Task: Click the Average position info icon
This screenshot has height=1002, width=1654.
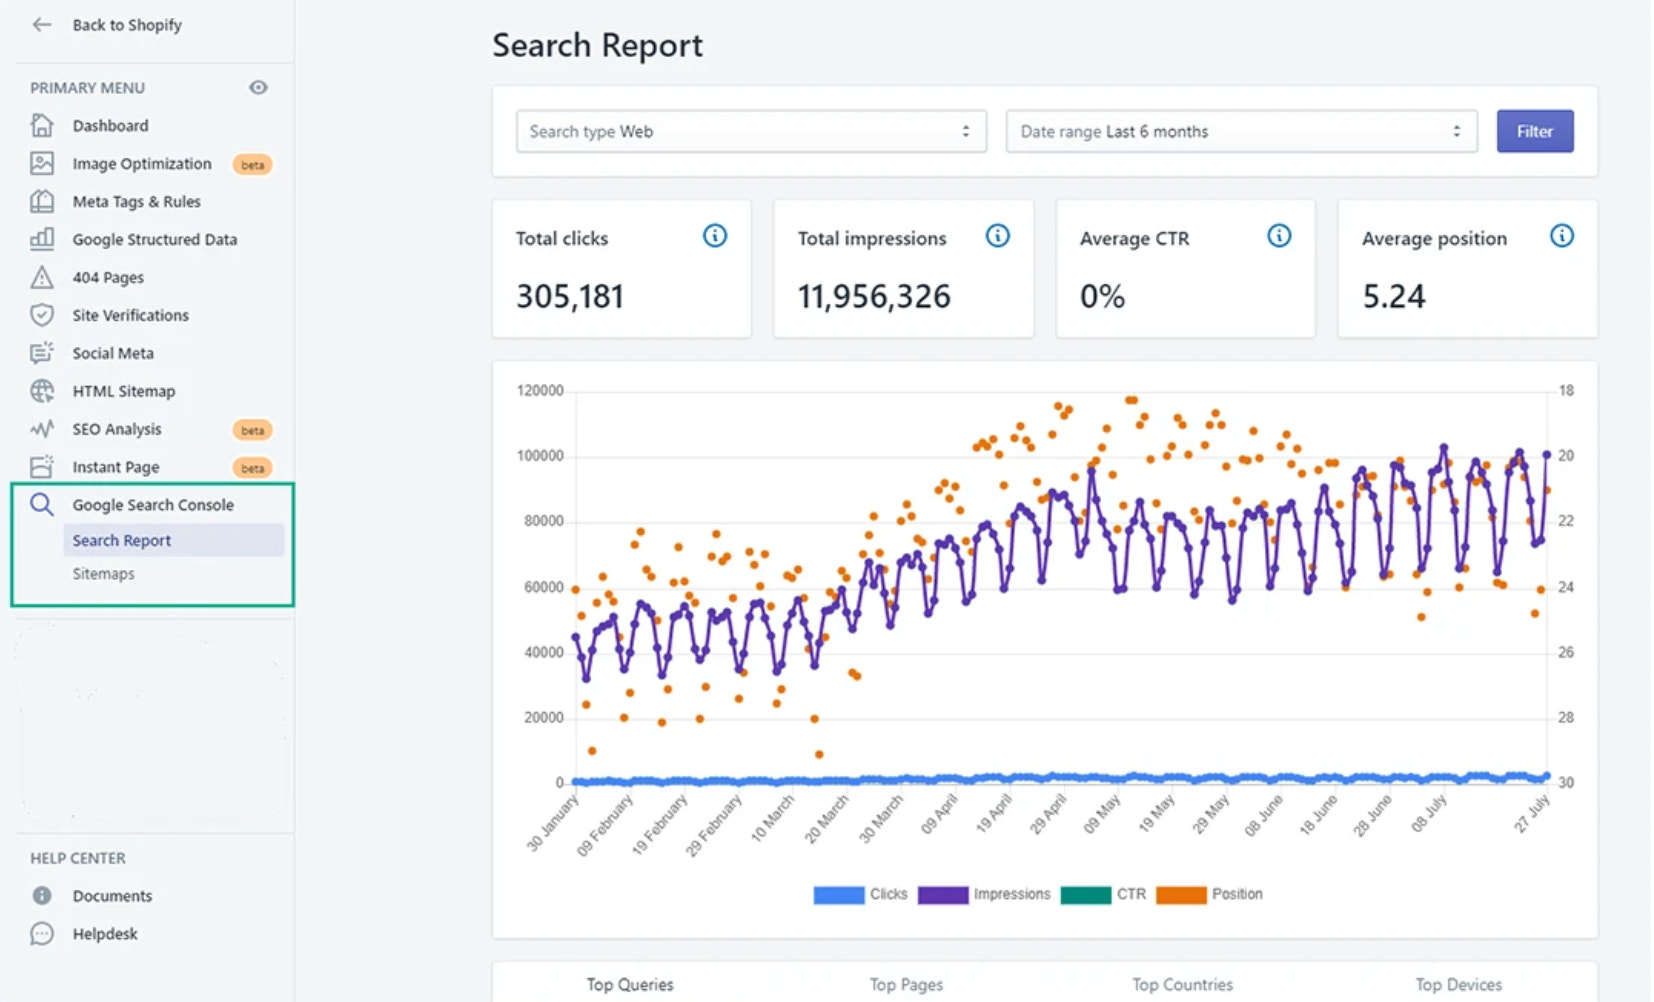Action: coord(1561,236)
